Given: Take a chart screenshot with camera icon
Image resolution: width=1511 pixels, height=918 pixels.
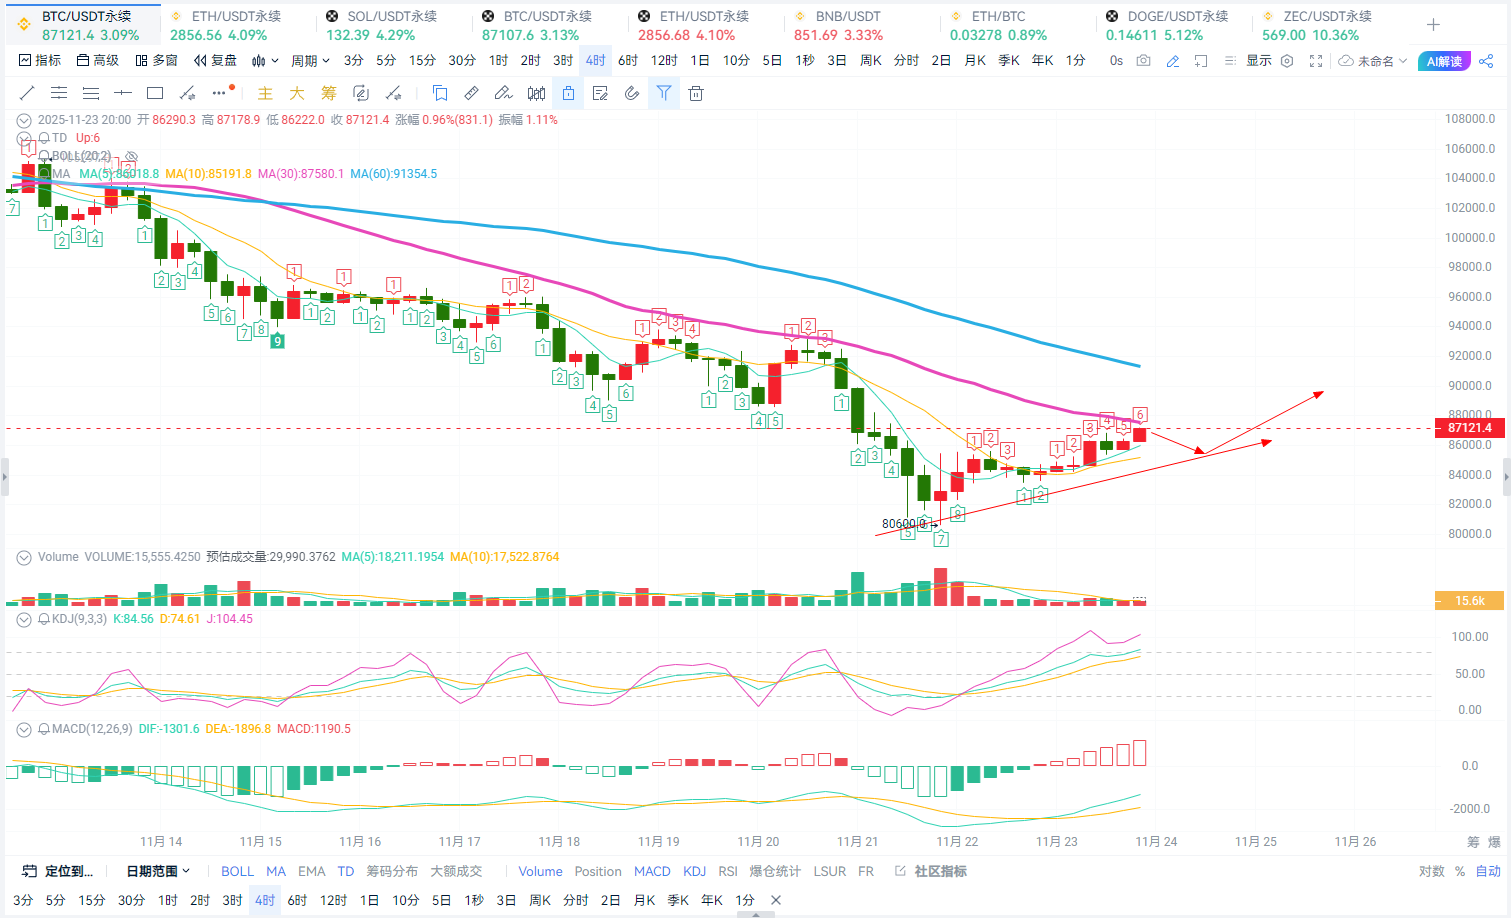Looking at the screenshot, I should click(x=1143, y=61).
